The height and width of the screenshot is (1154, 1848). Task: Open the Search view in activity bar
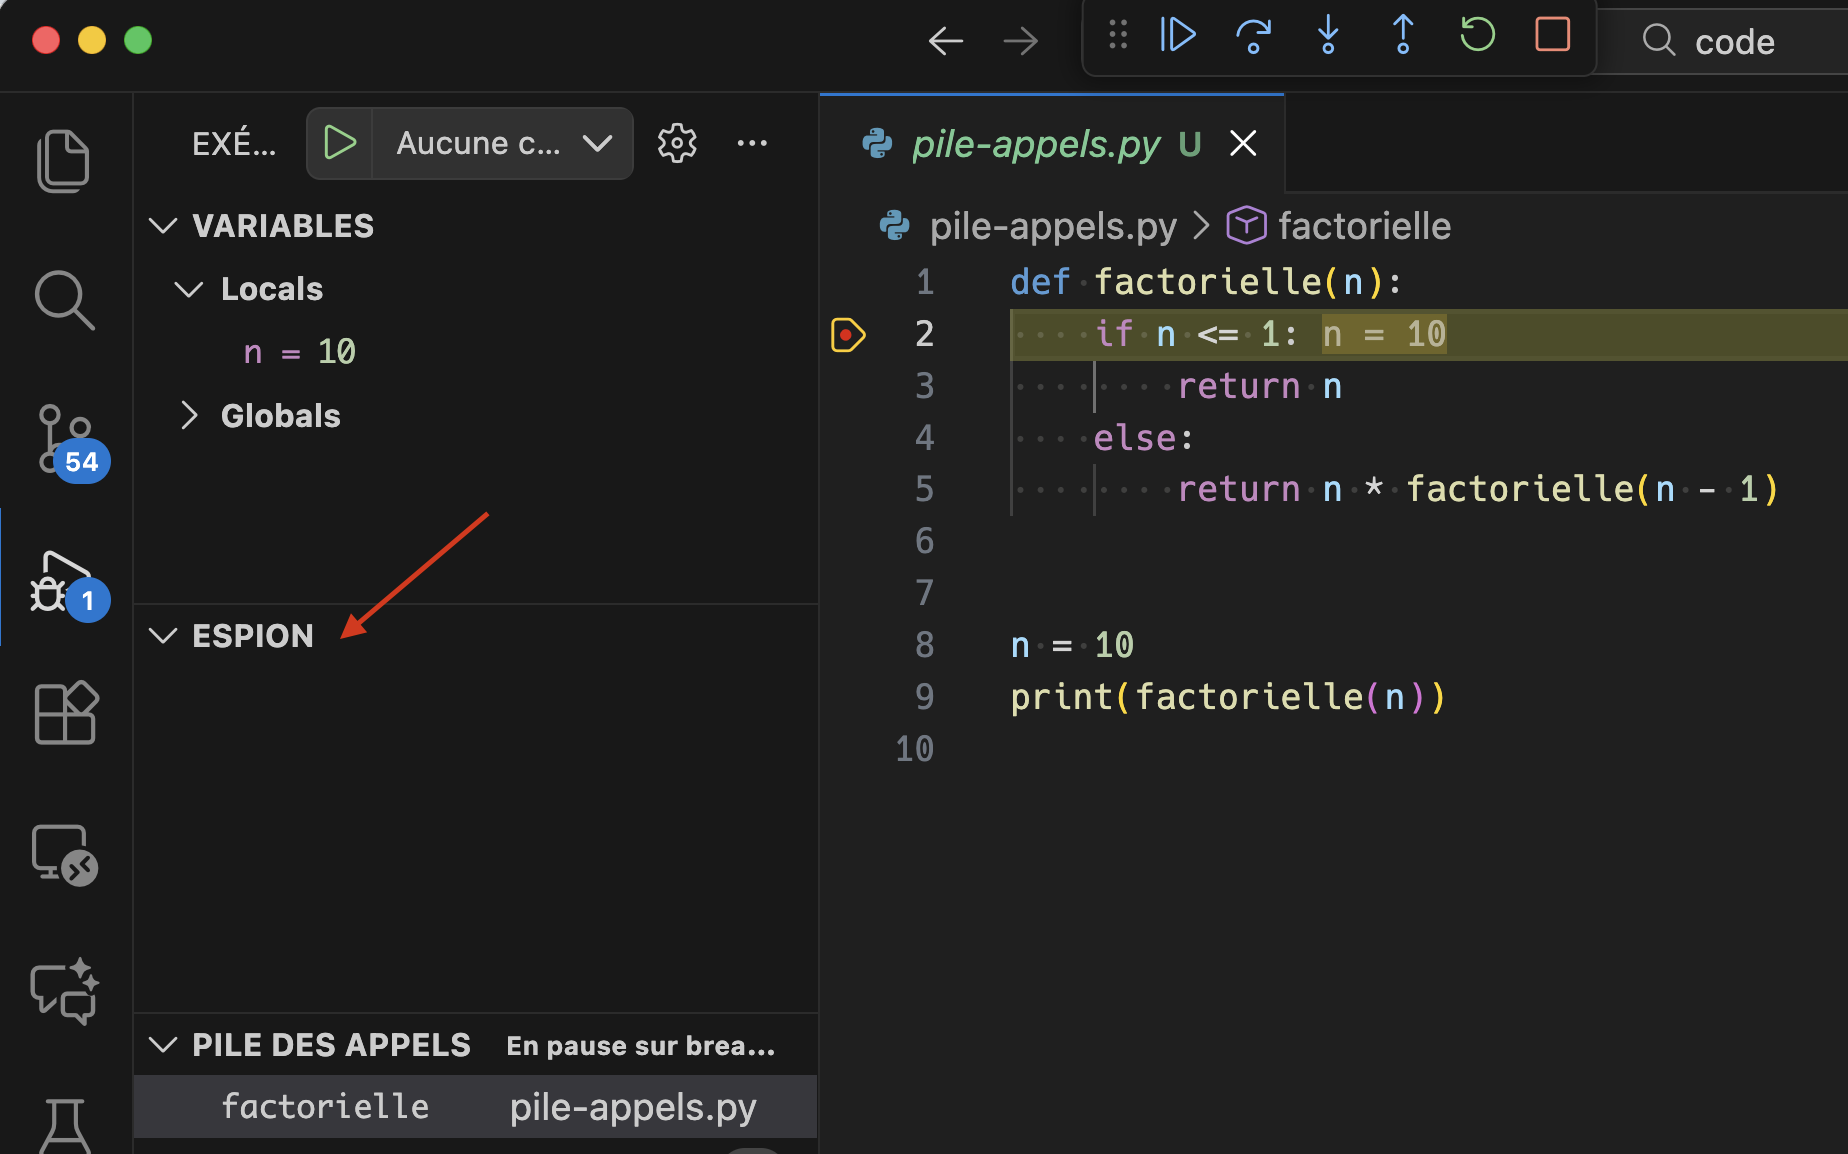[x=64, y=299]
